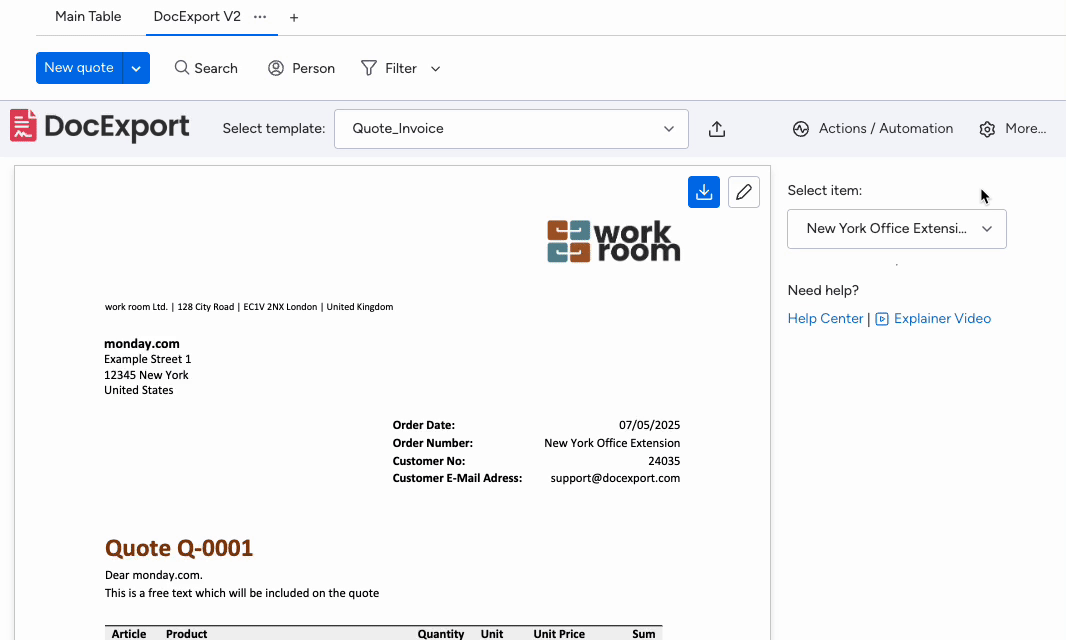Click the Customer E-Mail Adress label
Screen dimensions: 1066x640
tap(458, 478)
